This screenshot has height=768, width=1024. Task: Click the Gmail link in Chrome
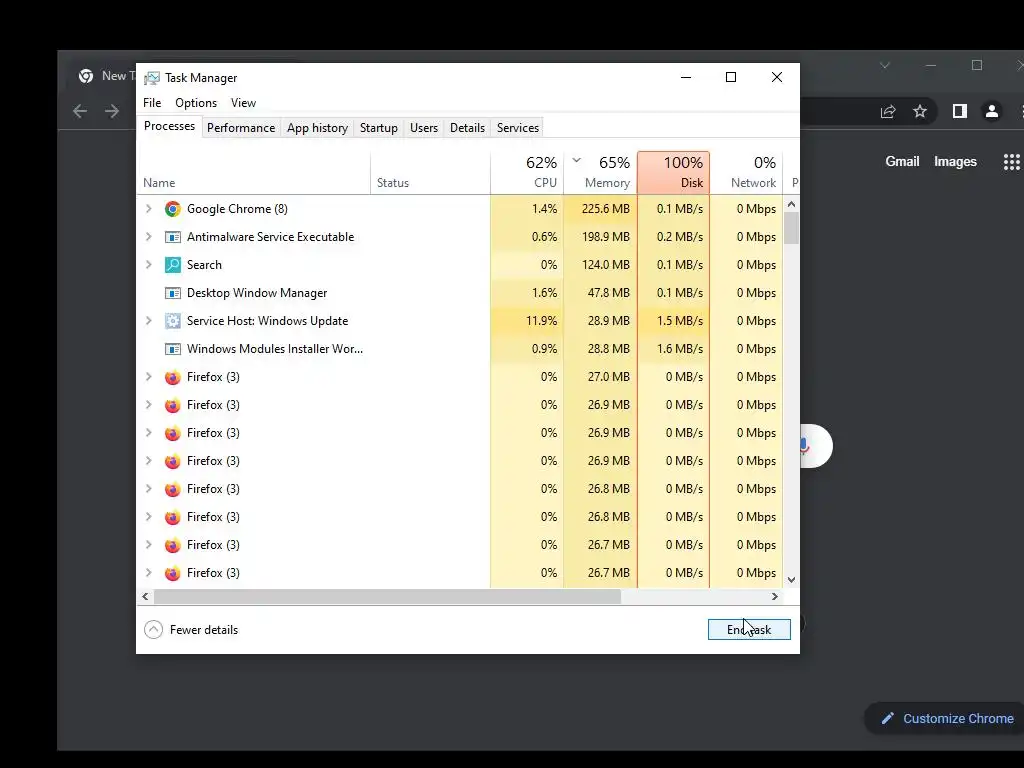(x=902, y=162)
